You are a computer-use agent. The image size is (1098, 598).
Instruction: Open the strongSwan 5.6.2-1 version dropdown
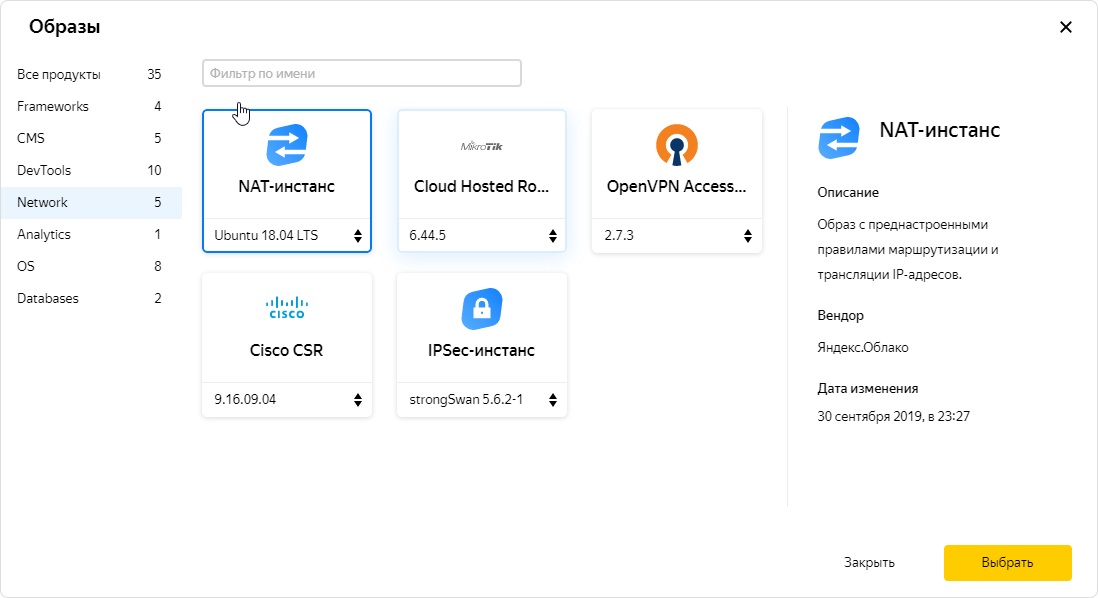(482, 400)
